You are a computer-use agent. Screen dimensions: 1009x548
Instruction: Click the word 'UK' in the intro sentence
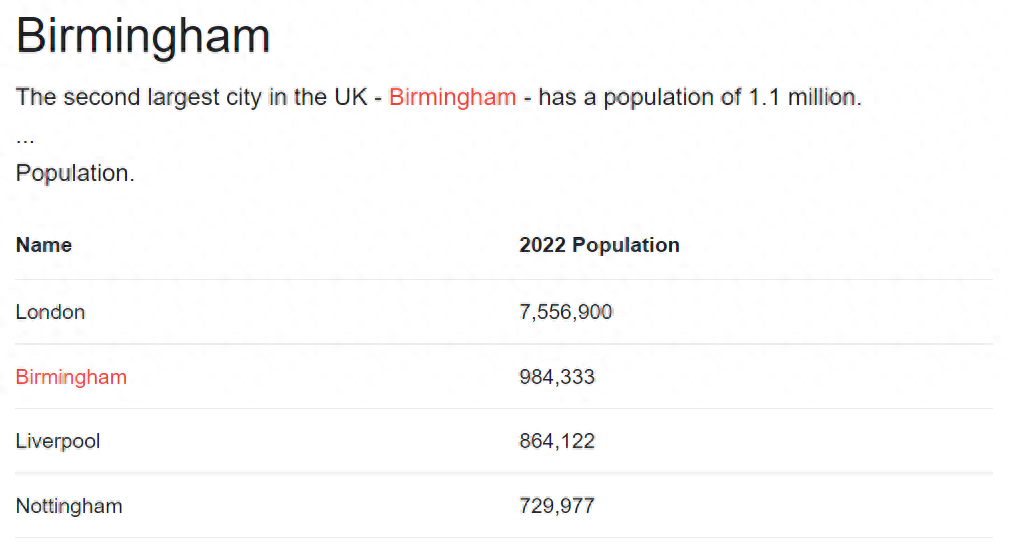pyautogui.click(x=351, y=97)
